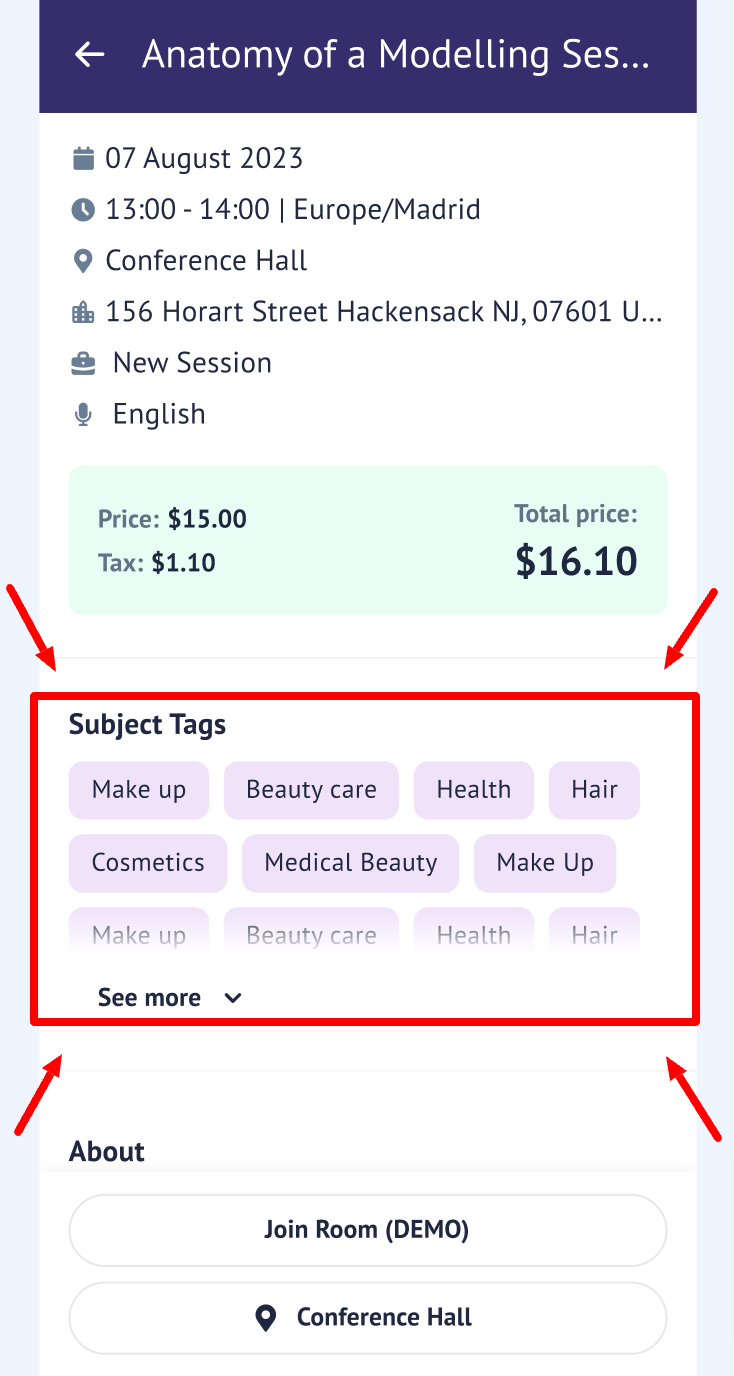734x1376 pixels.
Task: Choose the Hair subject tag
Action: (594, 790)
